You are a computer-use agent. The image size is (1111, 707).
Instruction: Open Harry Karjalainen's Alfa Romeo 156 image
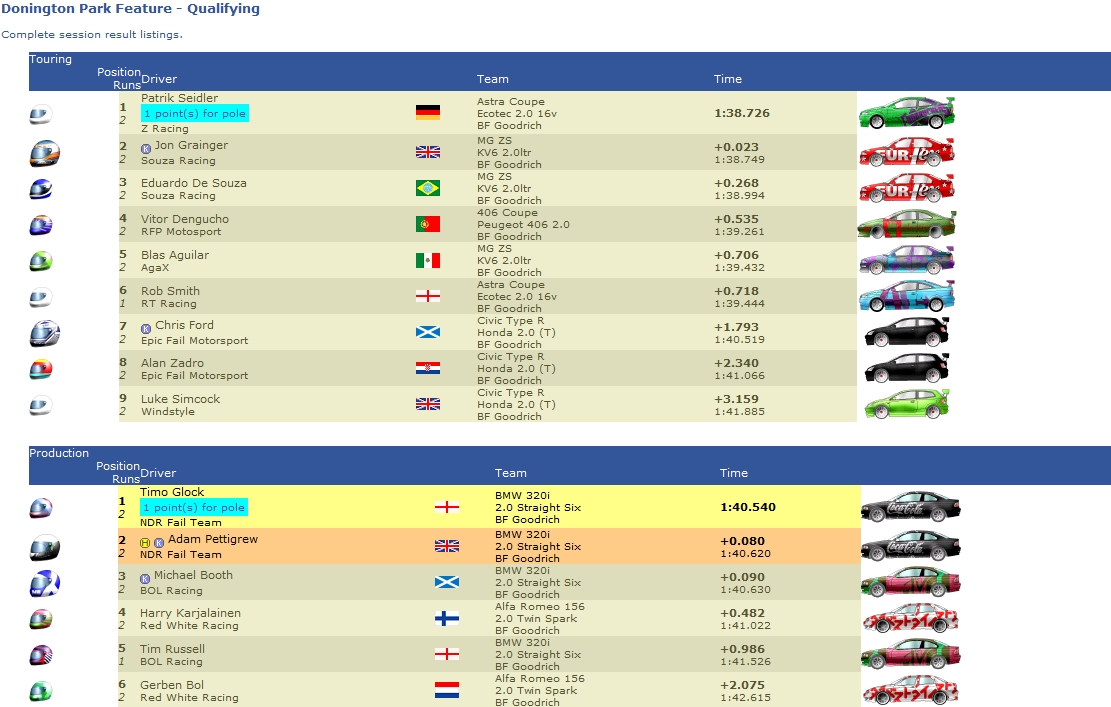(910, 618)
